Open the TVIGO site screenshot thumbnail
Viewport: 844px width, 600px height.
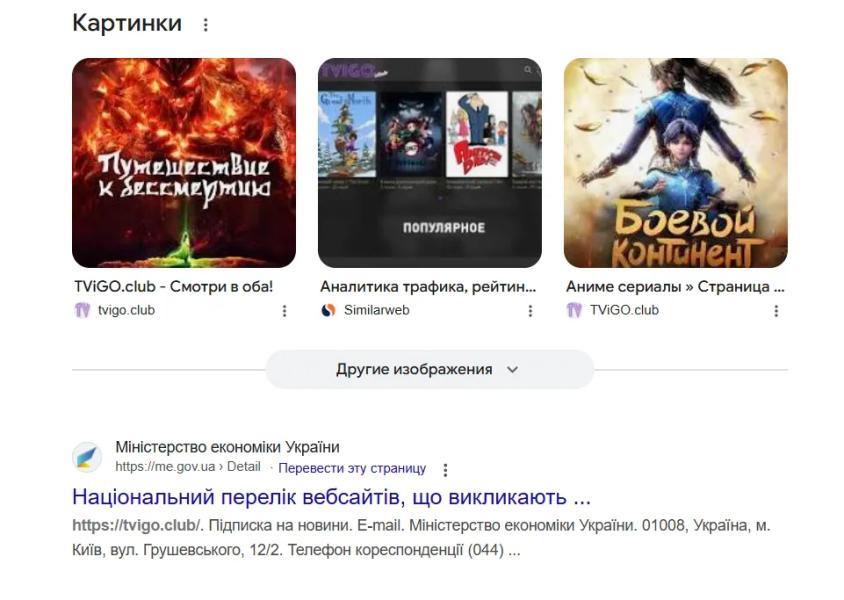point(430,163)
